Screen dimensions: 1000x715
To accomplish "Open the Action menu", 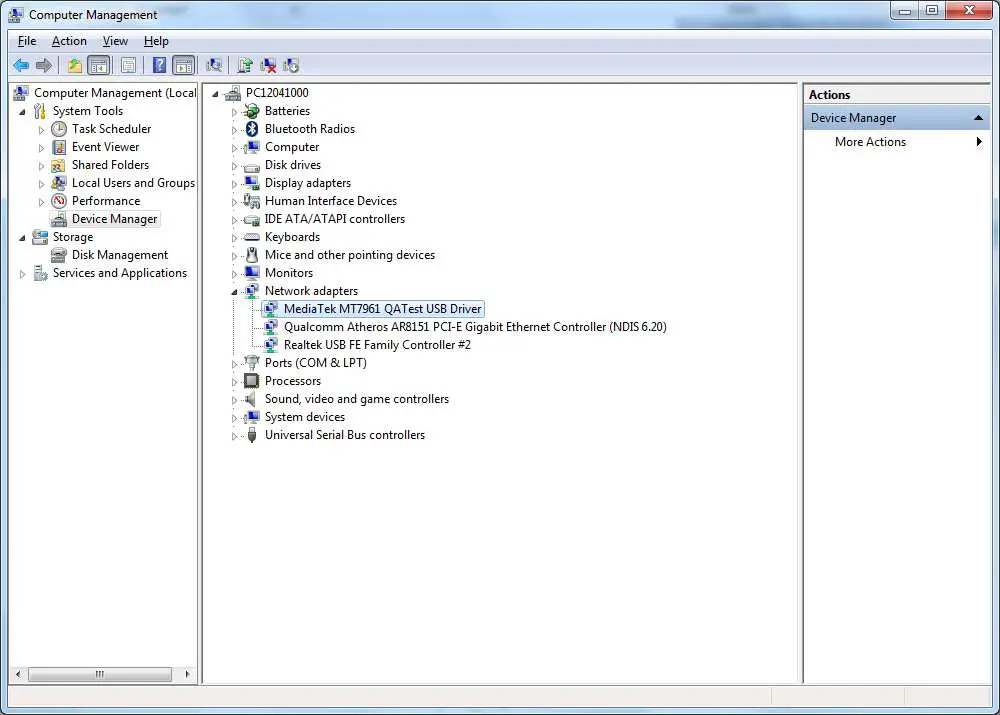I will click(69, 41).
